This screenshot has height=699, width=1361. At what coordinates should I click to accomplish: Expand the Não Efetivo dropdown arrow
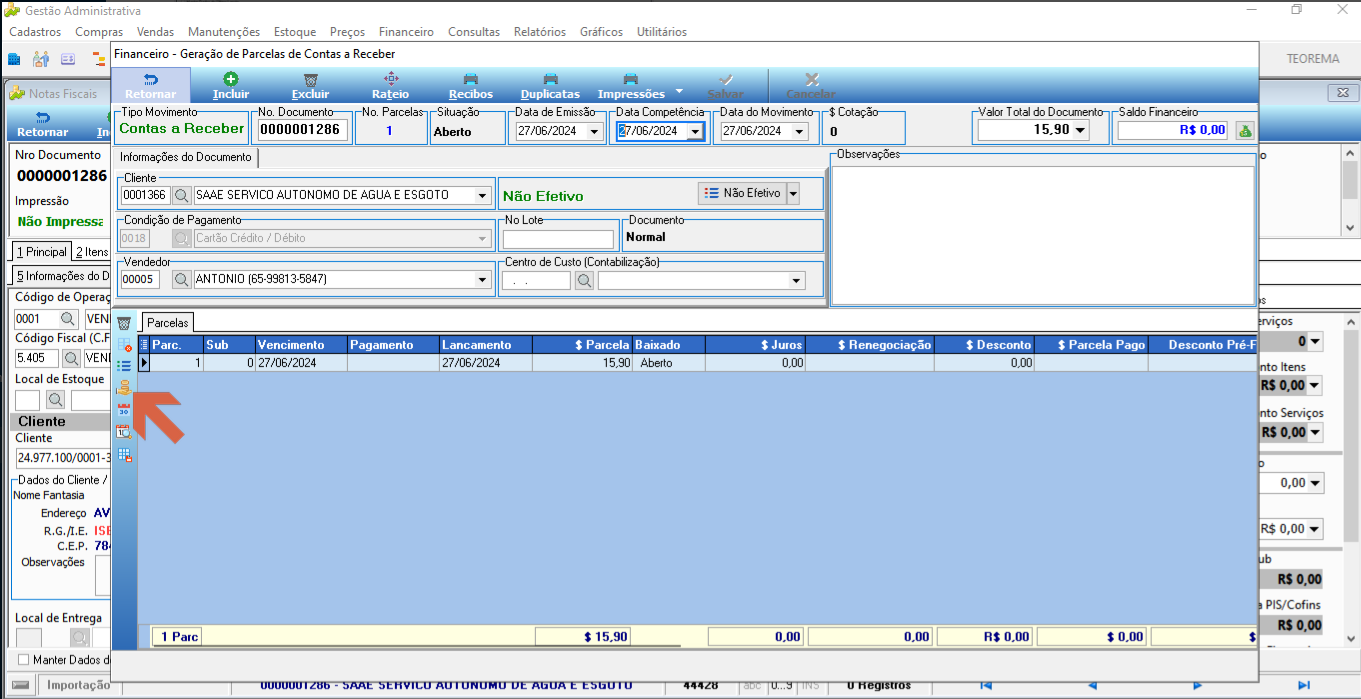pos(793,193)
